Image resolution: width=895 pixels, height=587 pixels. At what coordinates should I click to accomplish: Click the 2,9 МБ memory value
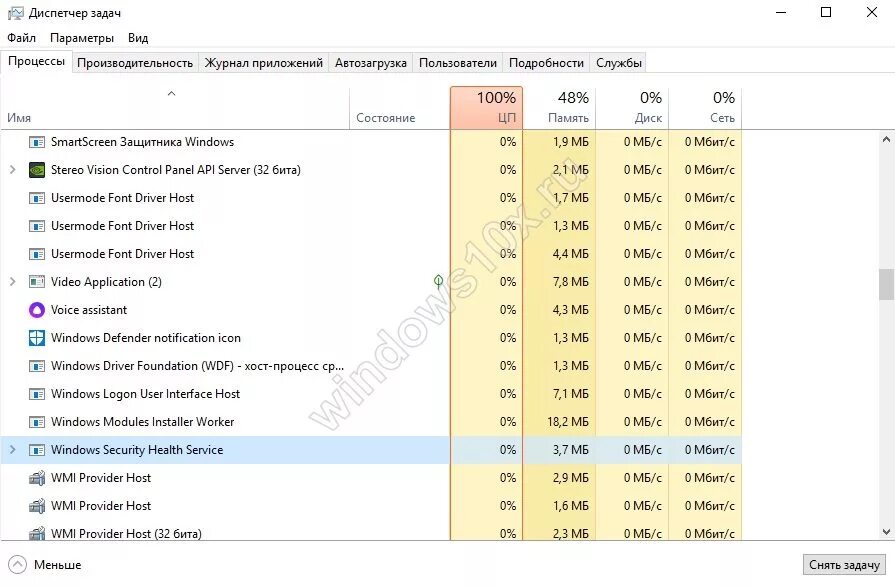(570, 477)
